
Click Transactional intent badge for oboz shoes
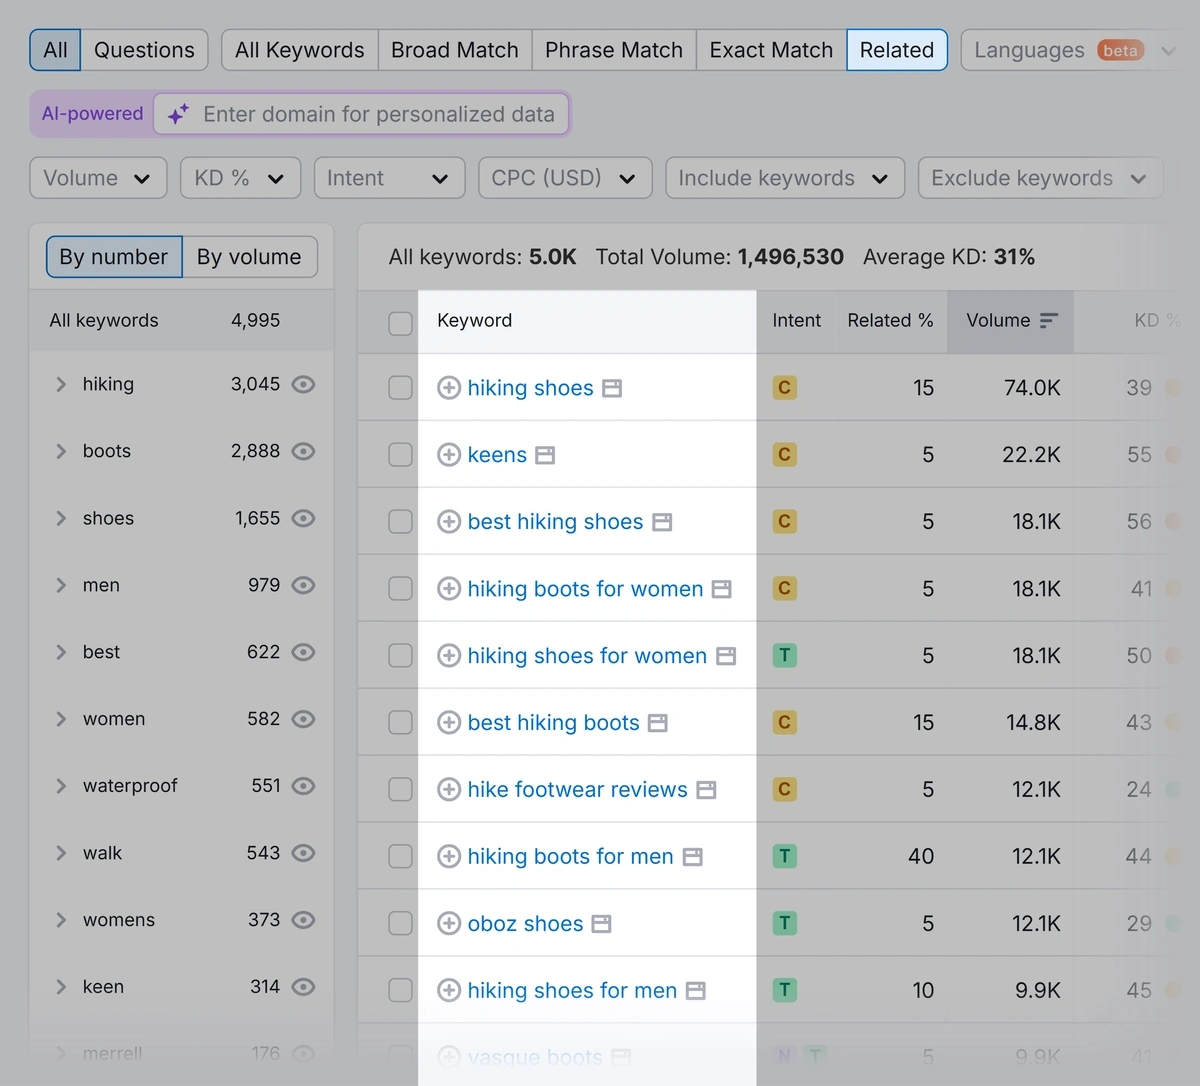point(785,924)
